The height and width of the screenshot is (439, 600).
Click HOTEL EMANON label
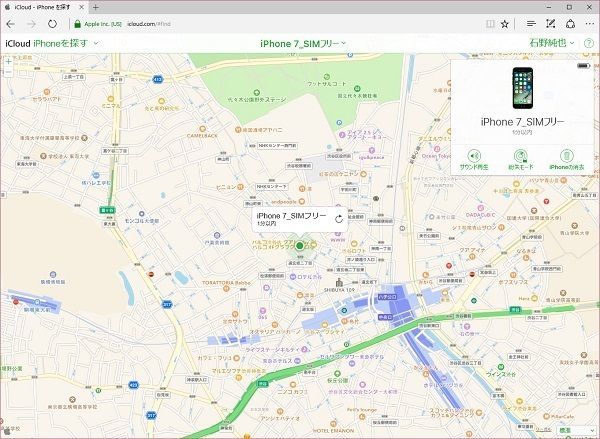pyautogui.click(x=333, y=431)
